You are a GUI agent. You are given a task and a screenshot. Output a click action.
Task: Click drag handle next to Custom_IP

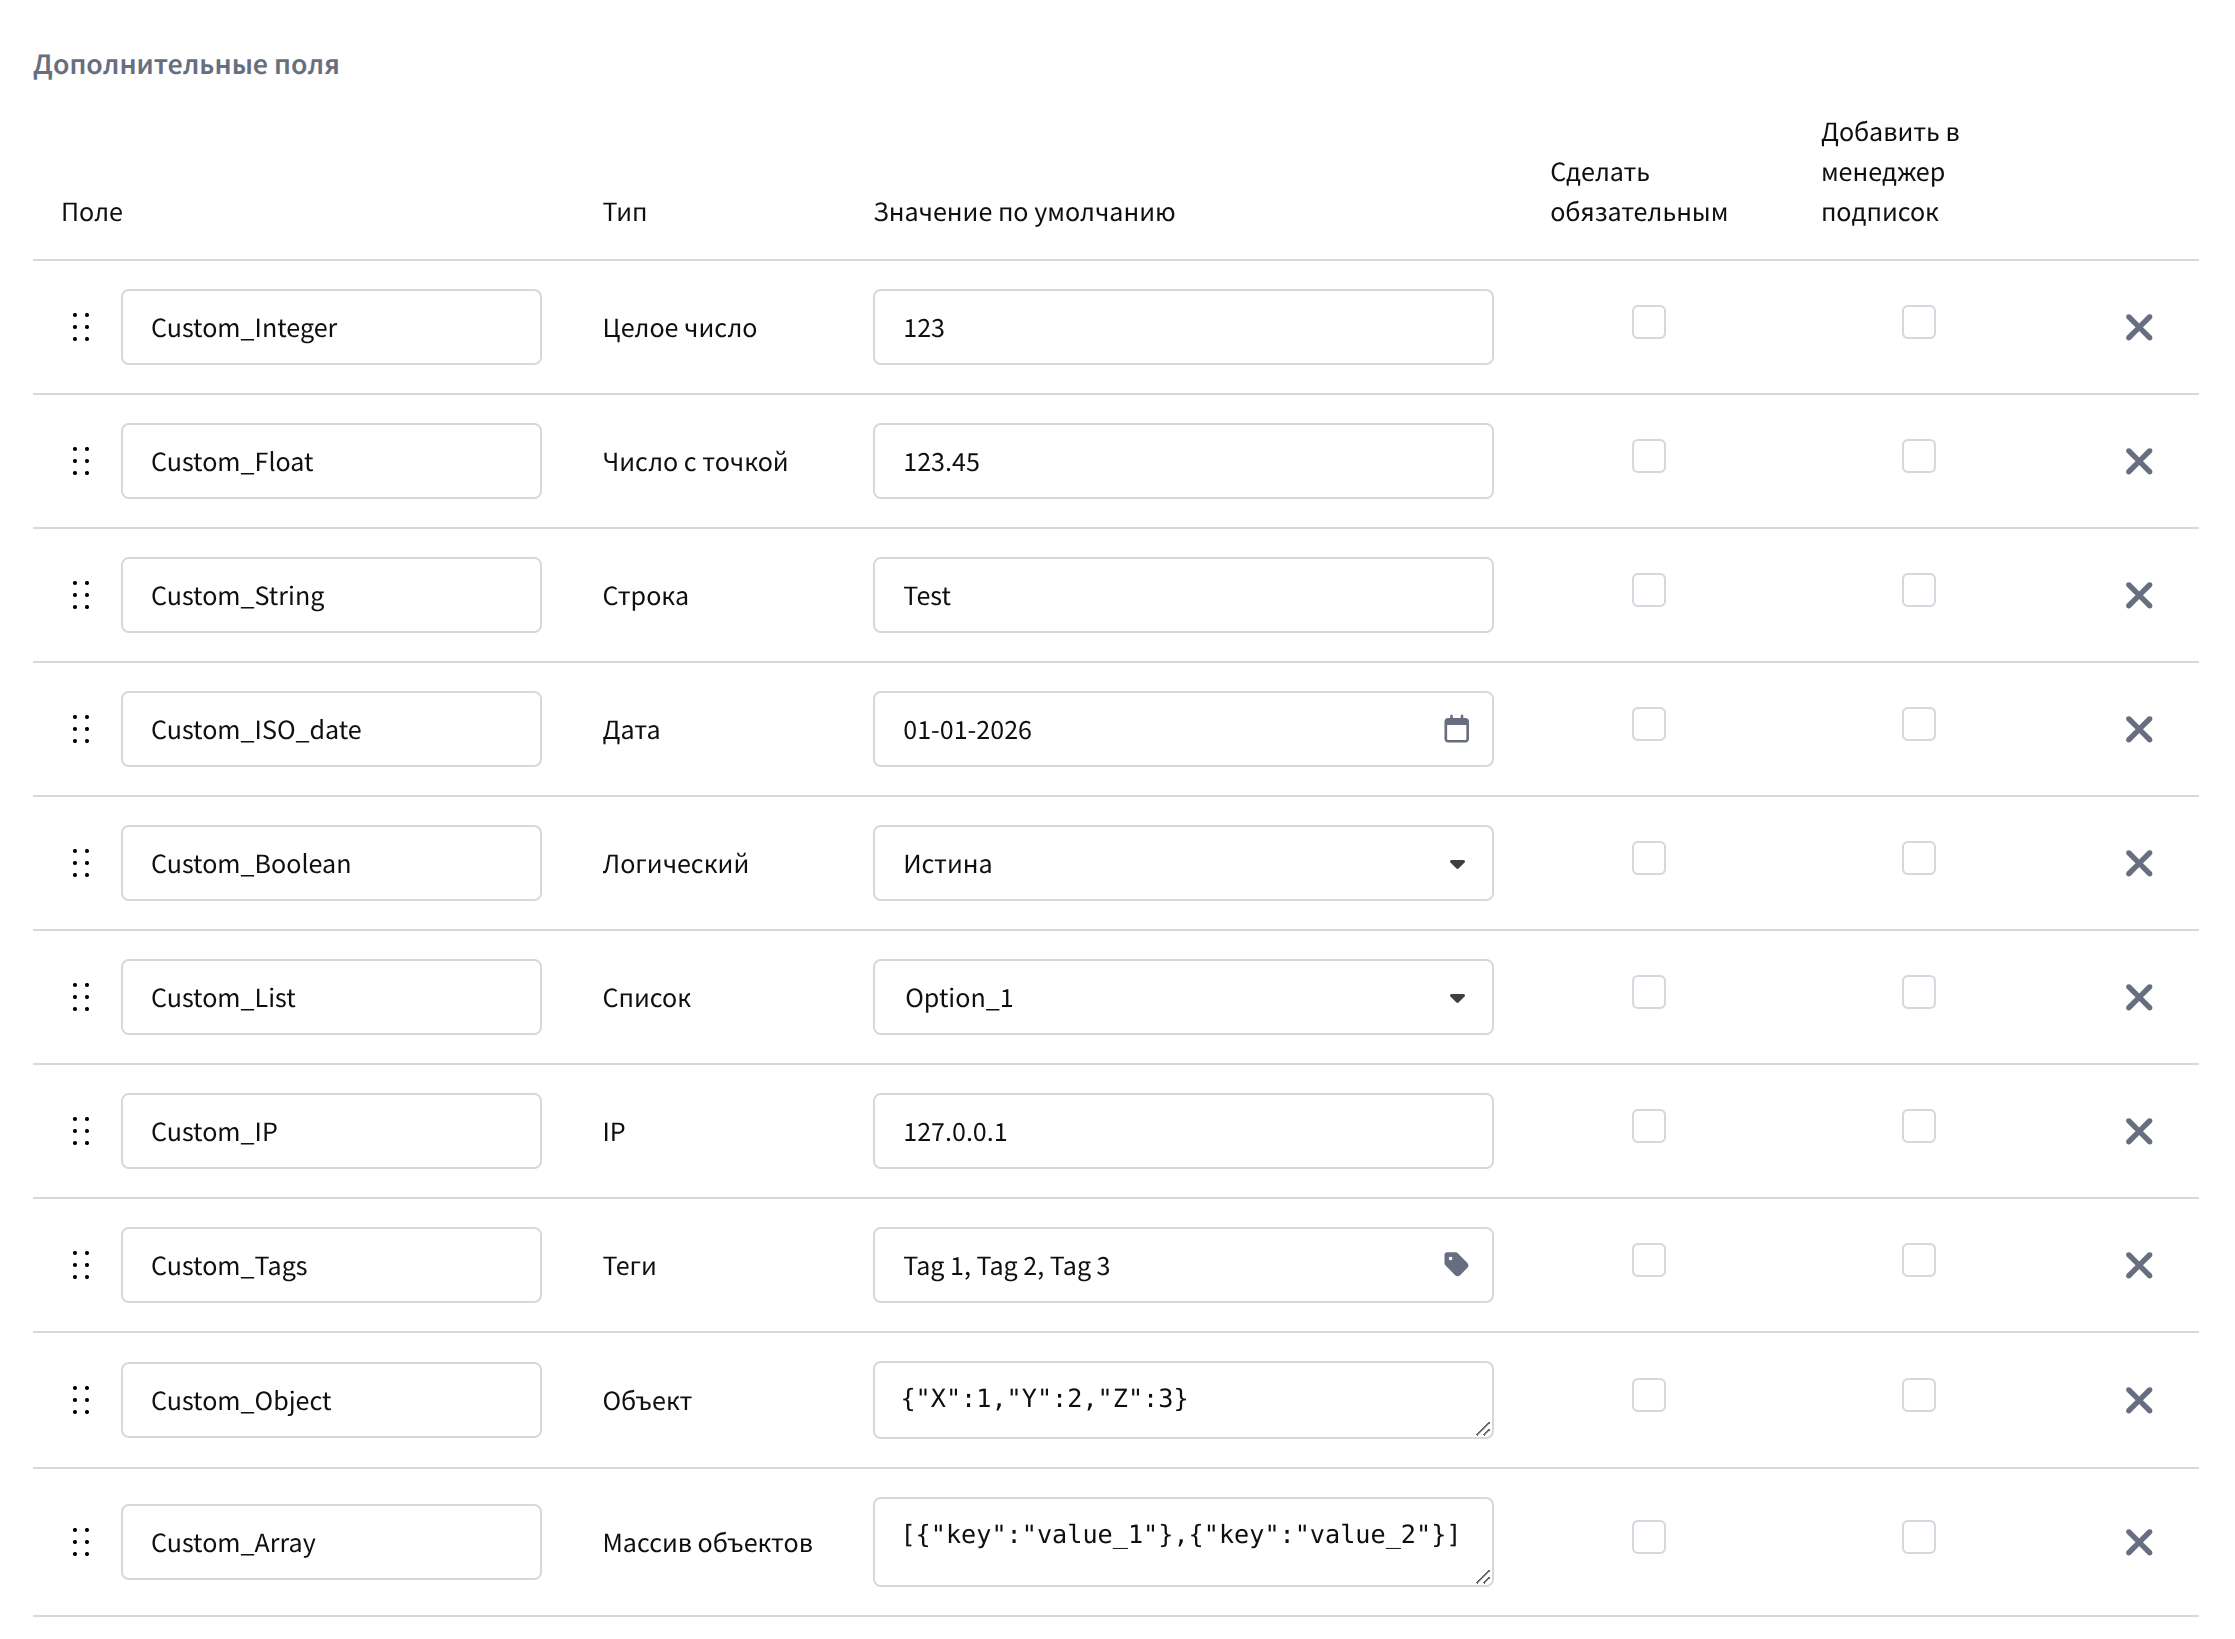point(81,1131)
